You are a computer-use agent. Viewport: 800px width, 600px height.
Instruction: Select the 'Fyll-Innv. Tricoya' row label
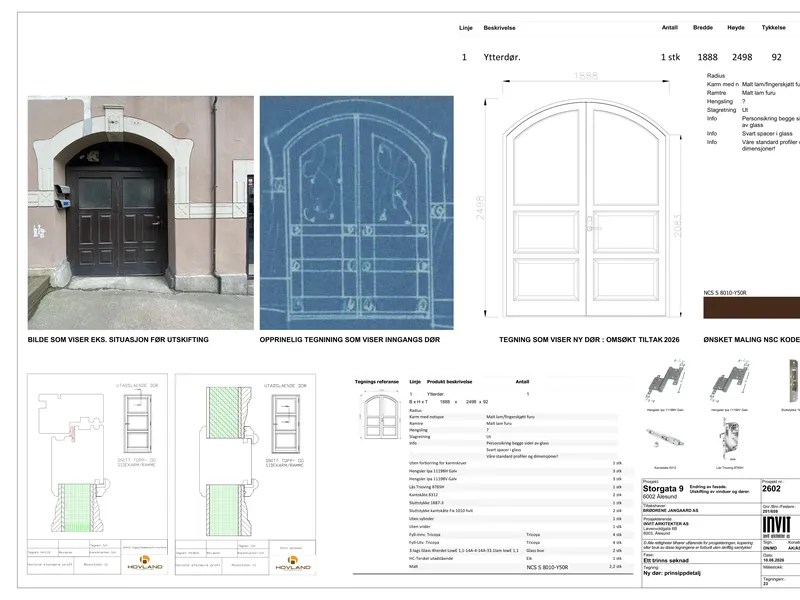(424, 535)
